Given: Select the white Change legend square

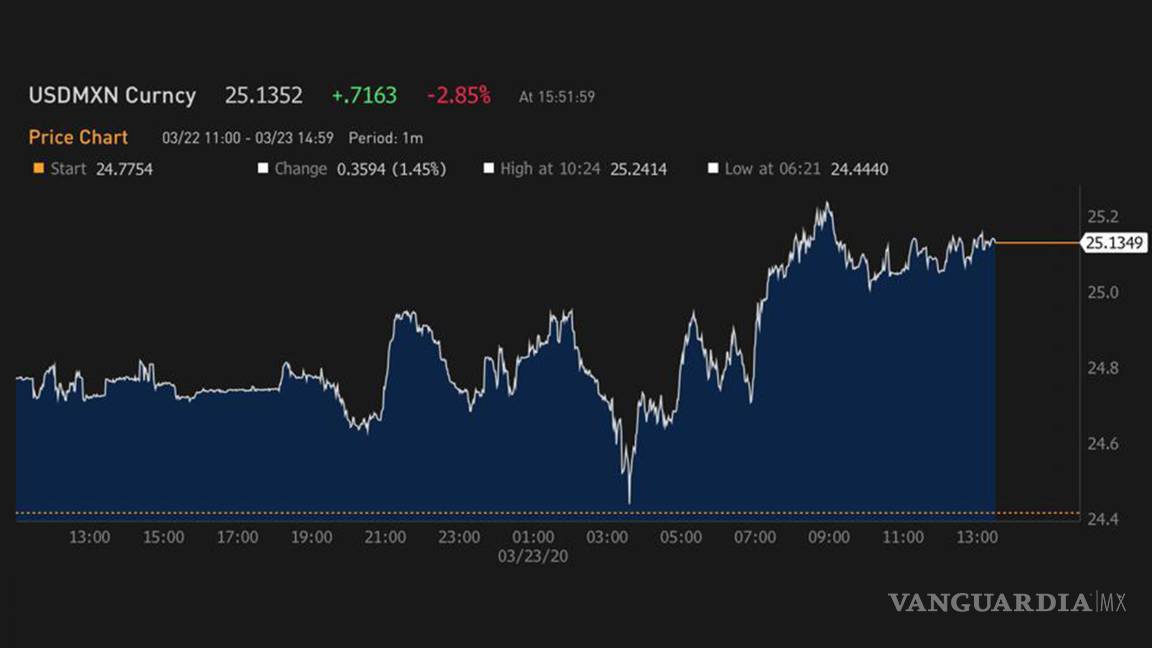Looking at the screenshot, I should pyautogui.click(x=263, y=169).
